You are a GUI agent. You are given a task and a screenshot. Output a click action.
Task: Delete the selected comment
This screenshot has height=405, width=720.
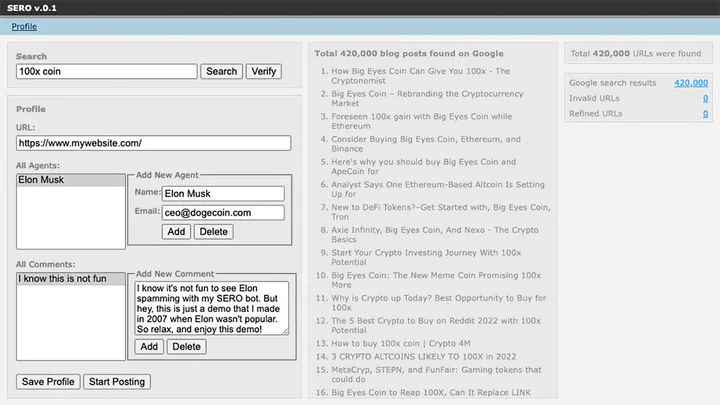(186, 347)
